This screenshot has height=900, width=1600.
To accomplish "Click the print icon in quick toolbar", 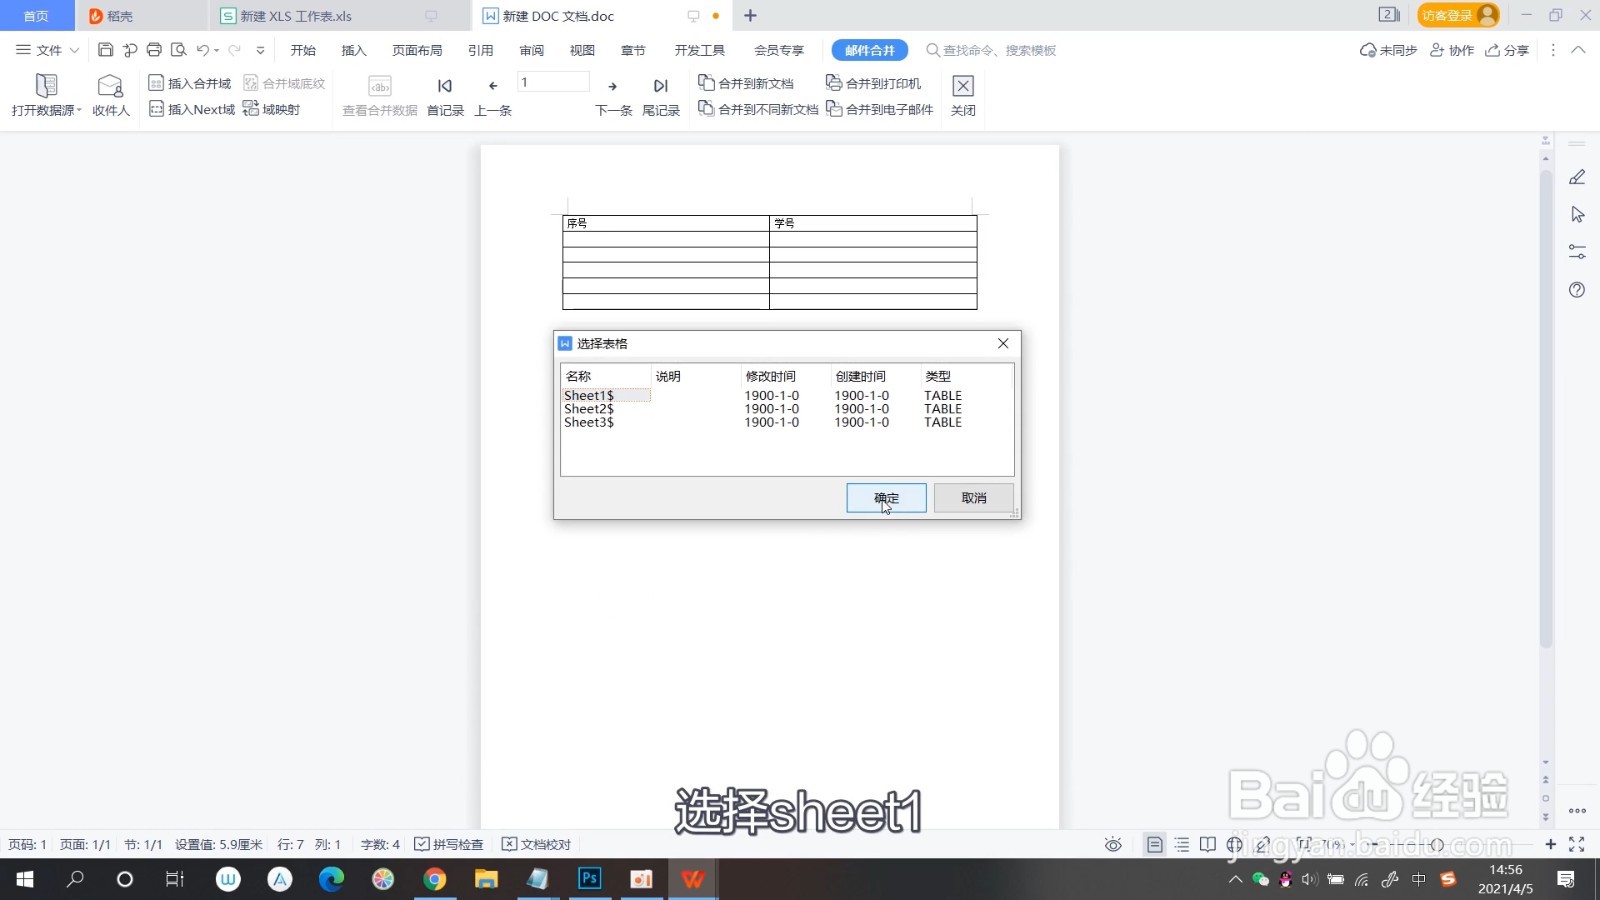I will [x=154, y=50].
